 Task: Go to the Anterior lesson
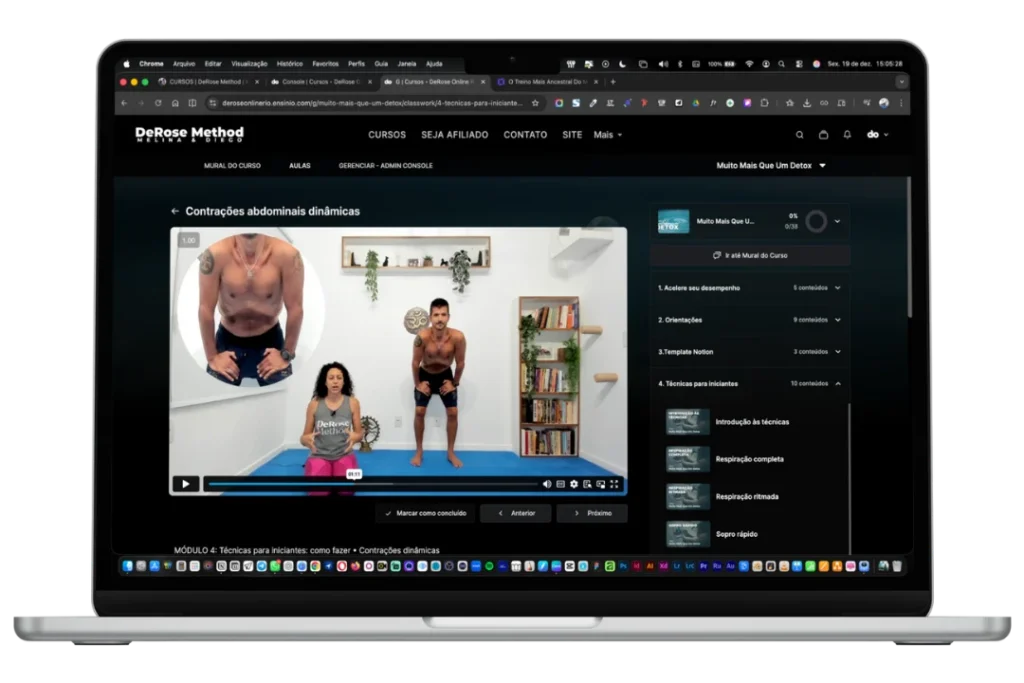(516, 513)
